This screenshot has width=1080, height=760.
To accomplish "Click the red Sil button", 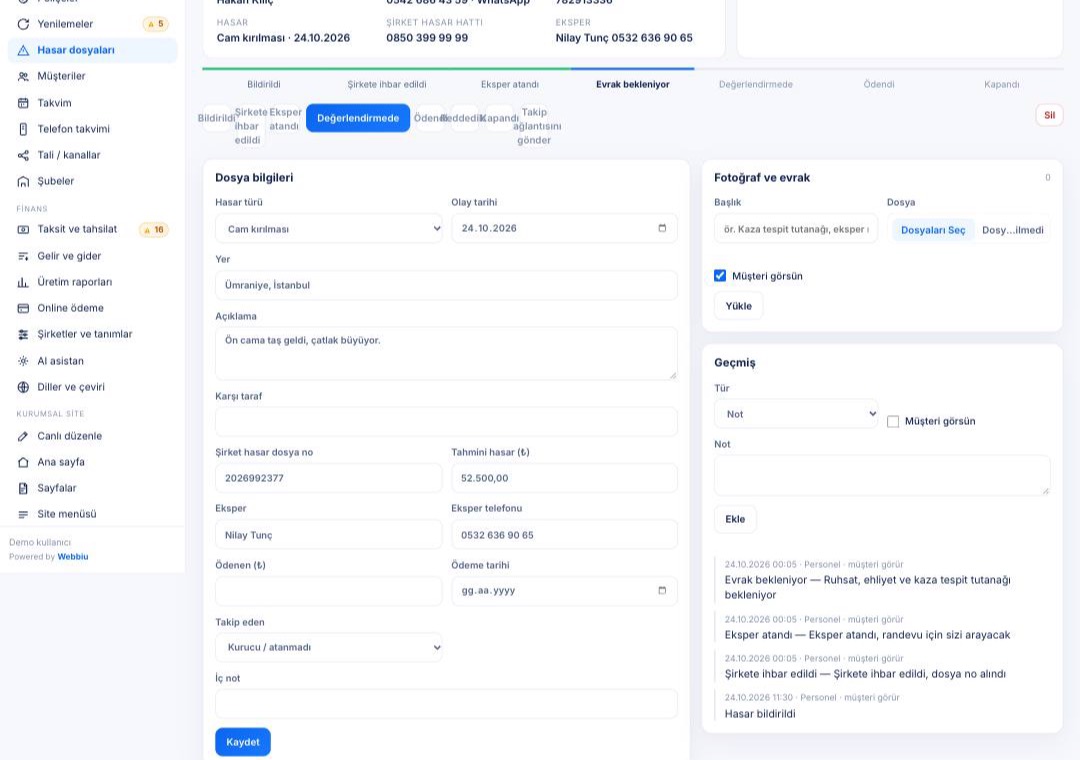I will [x=1049, y=115].
